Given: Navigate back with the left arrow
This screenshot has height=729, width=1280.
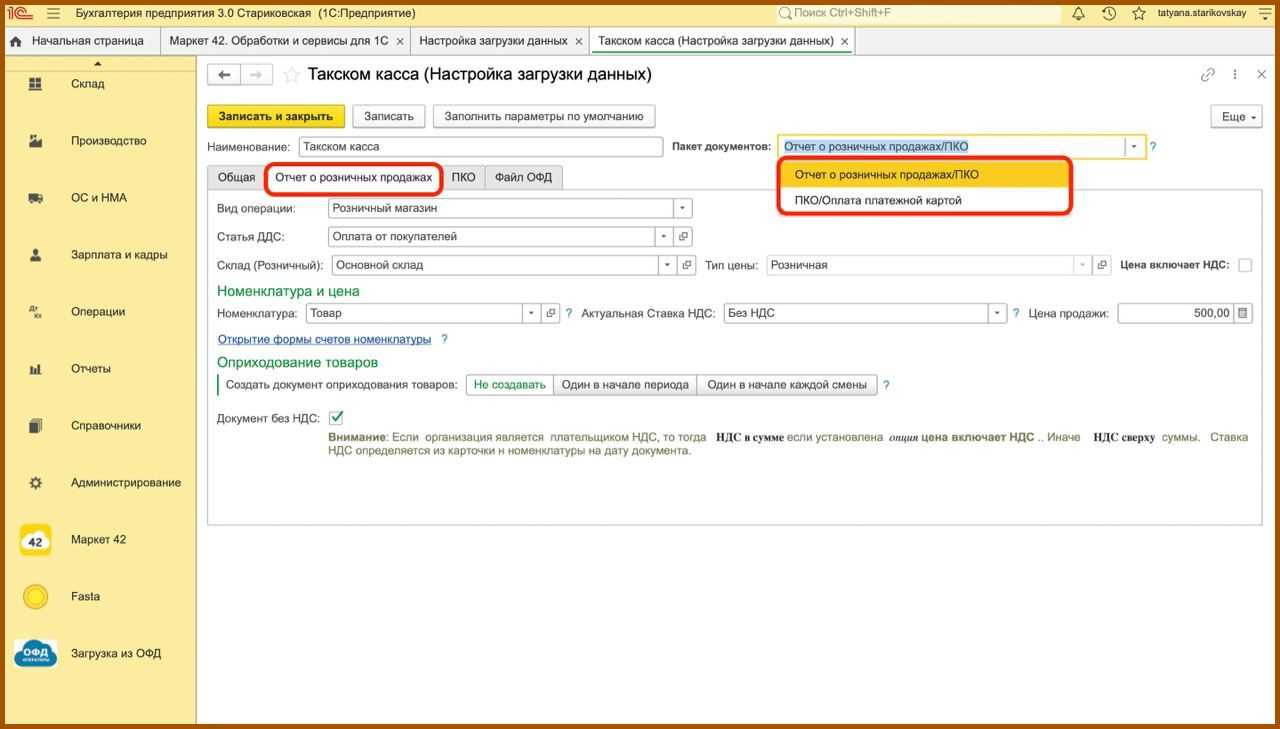Looking at the screenshot, I should pyautogui.click(x=224, y=75).
